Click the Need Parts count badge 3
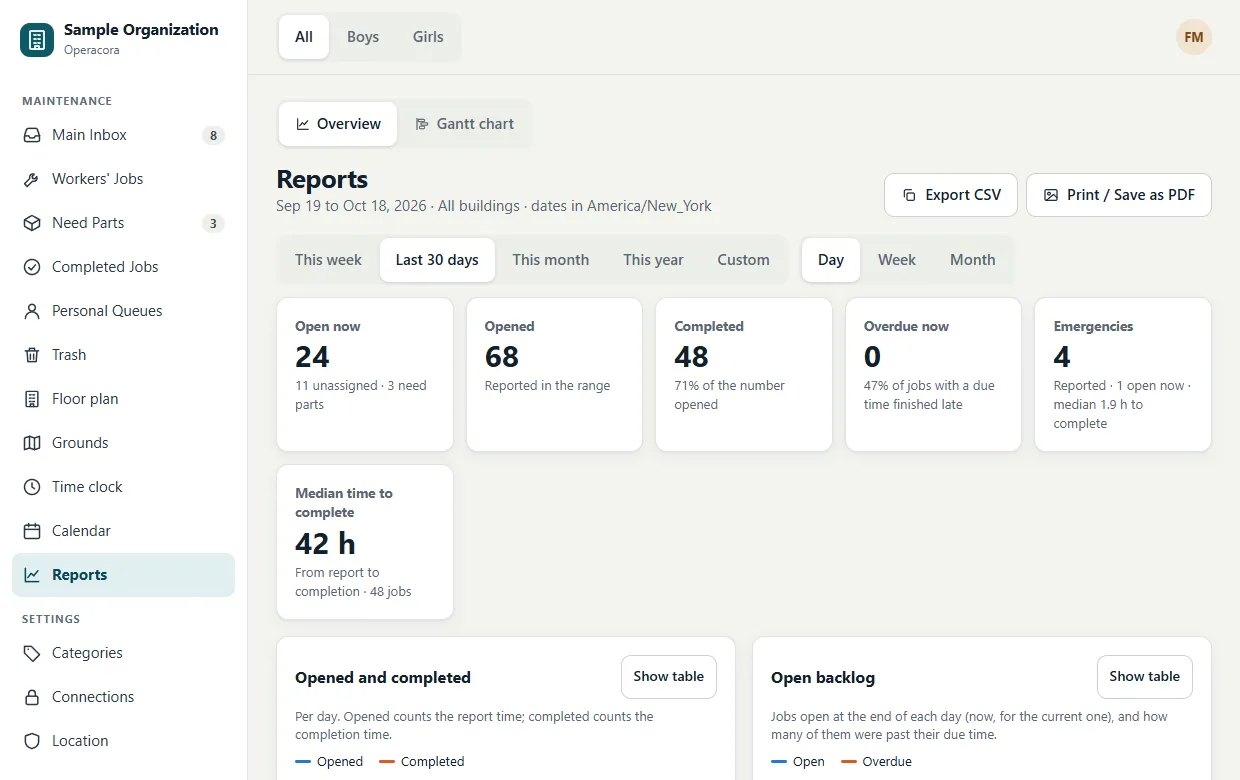The image size is (1240, 780). 212,223
